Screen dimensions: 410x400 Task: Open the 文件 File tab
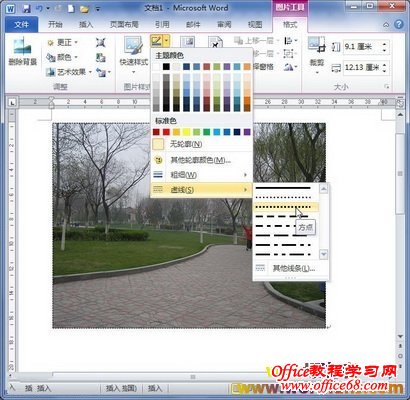[x=21, y=24]
